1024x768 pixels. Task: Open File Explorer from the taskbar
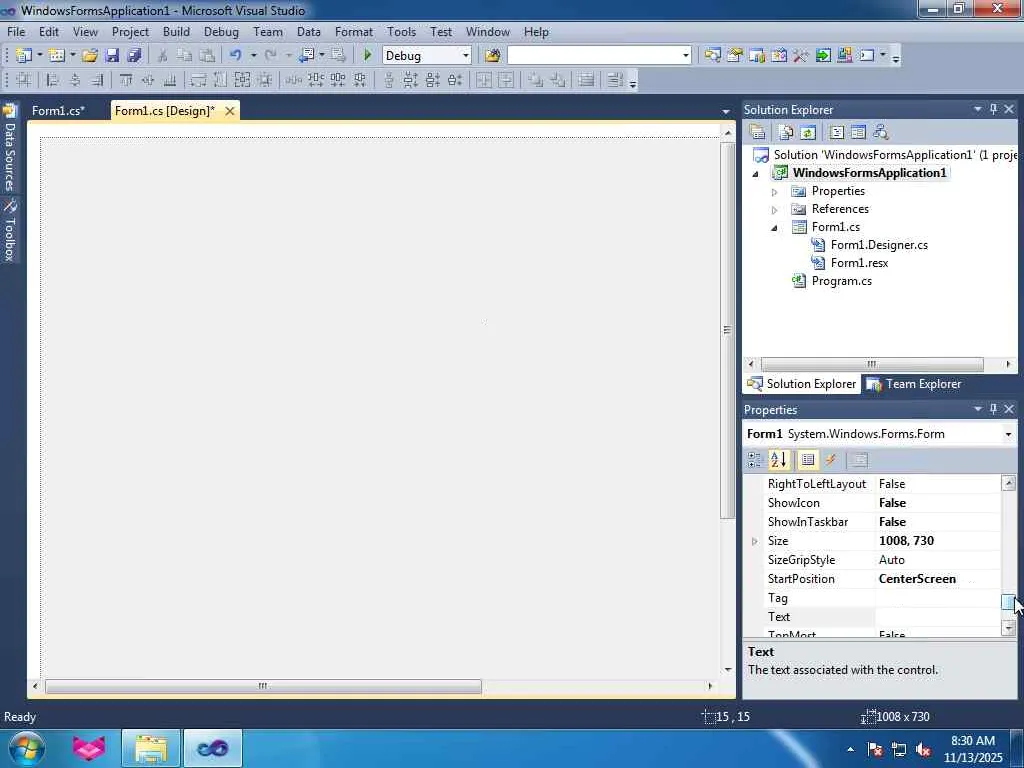coord(151,748)
